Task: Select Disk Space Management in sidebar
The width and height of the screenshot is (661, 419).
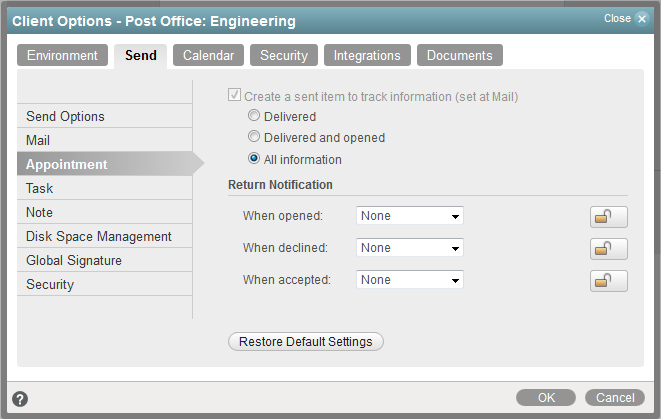Action: point(99,237)
